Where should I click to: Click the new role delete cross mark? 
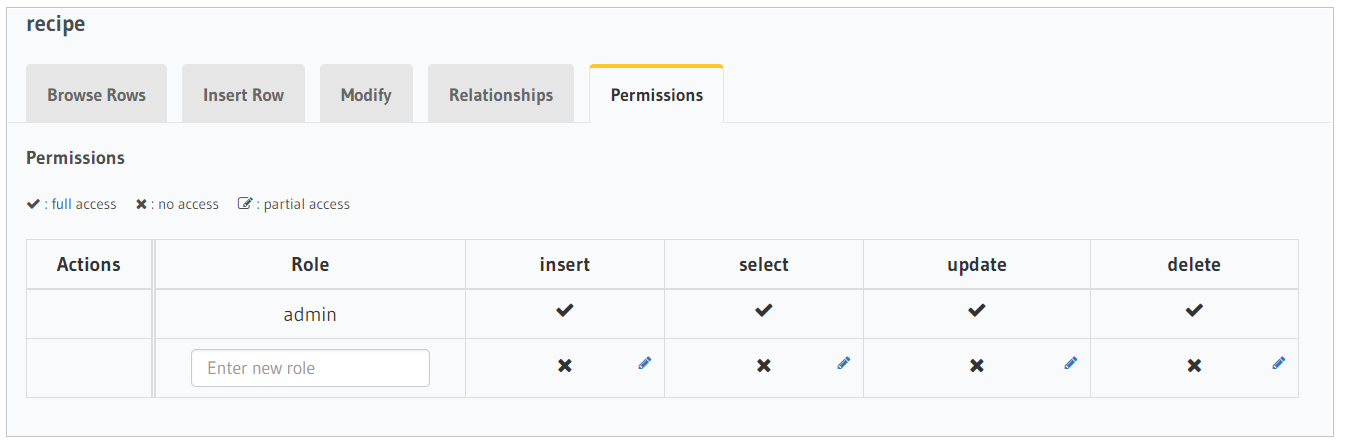point(1194,366)
